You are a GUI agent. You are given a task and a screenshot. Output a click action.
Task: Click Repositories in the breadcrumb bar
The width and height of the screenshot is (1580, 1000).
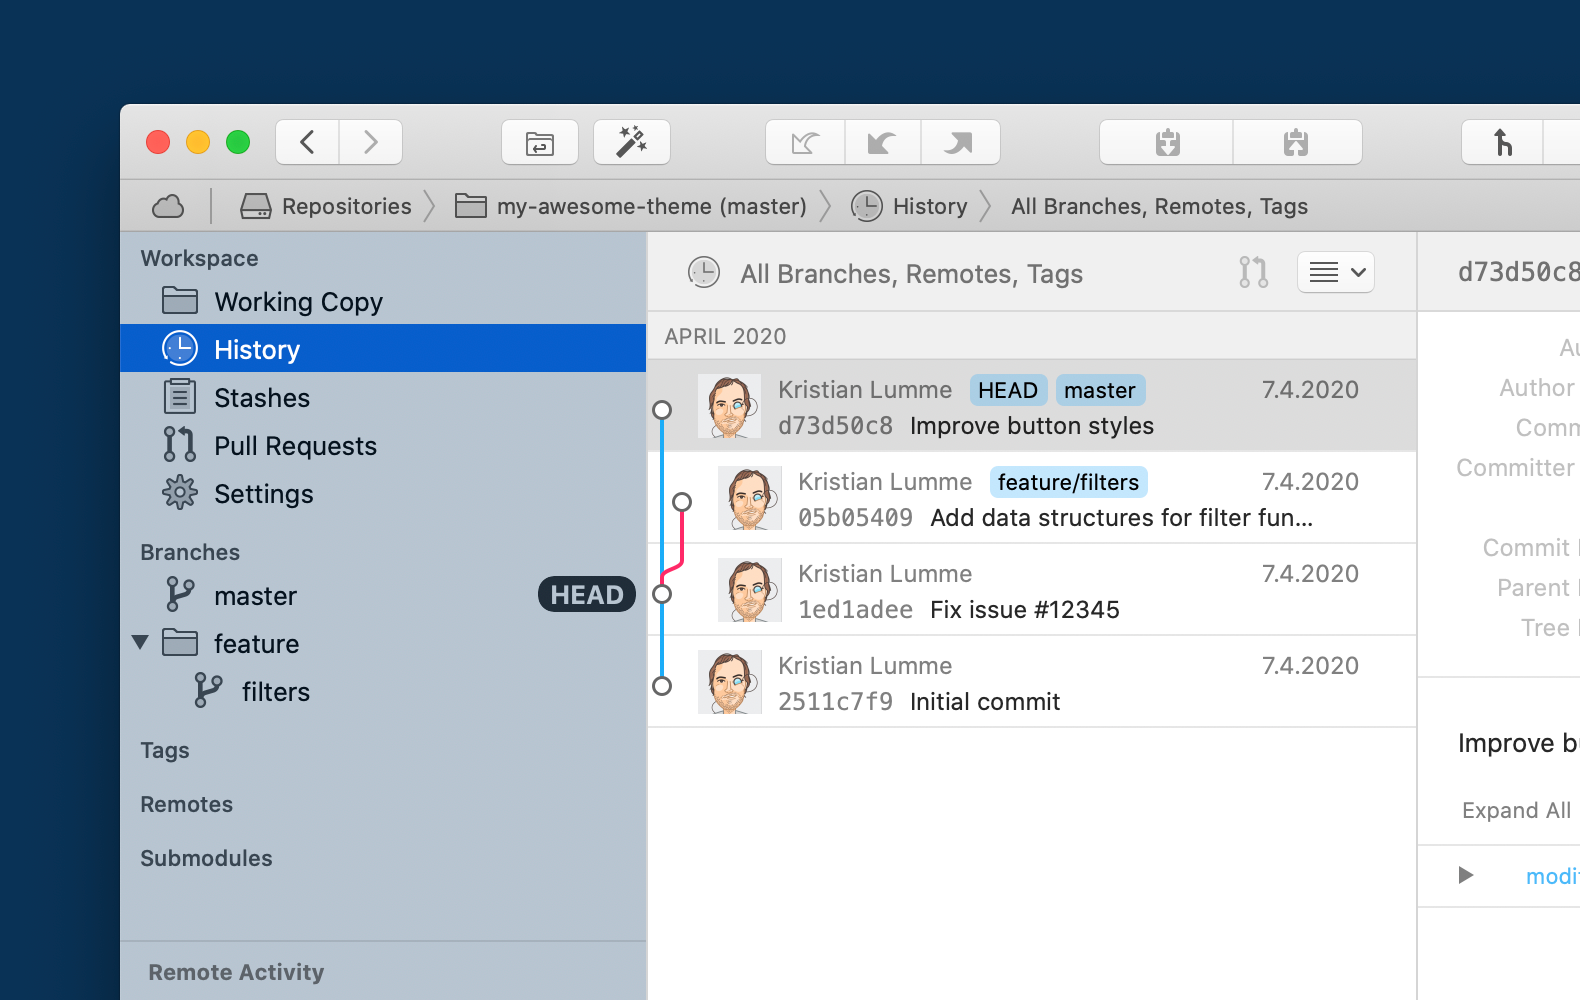[x=346, y=207]
